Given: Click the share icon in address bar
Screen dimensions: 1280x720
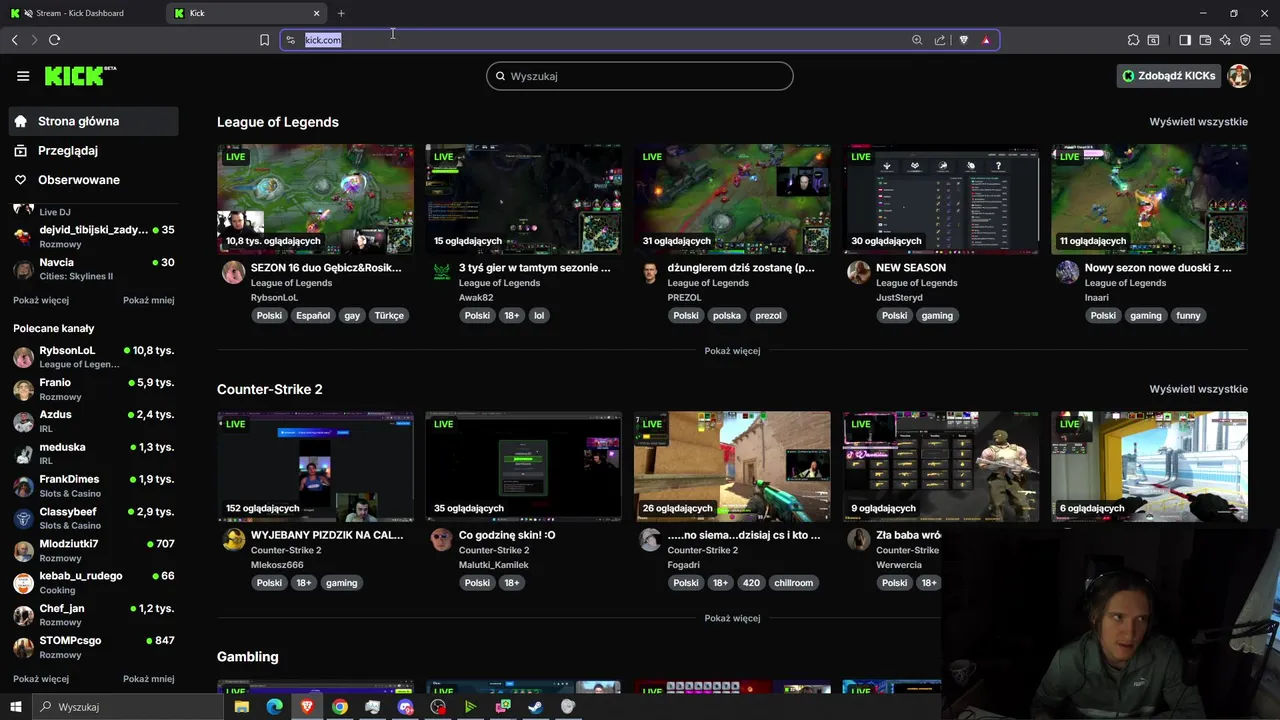Looking at the screenshot, I should click(x=940, y=40).
